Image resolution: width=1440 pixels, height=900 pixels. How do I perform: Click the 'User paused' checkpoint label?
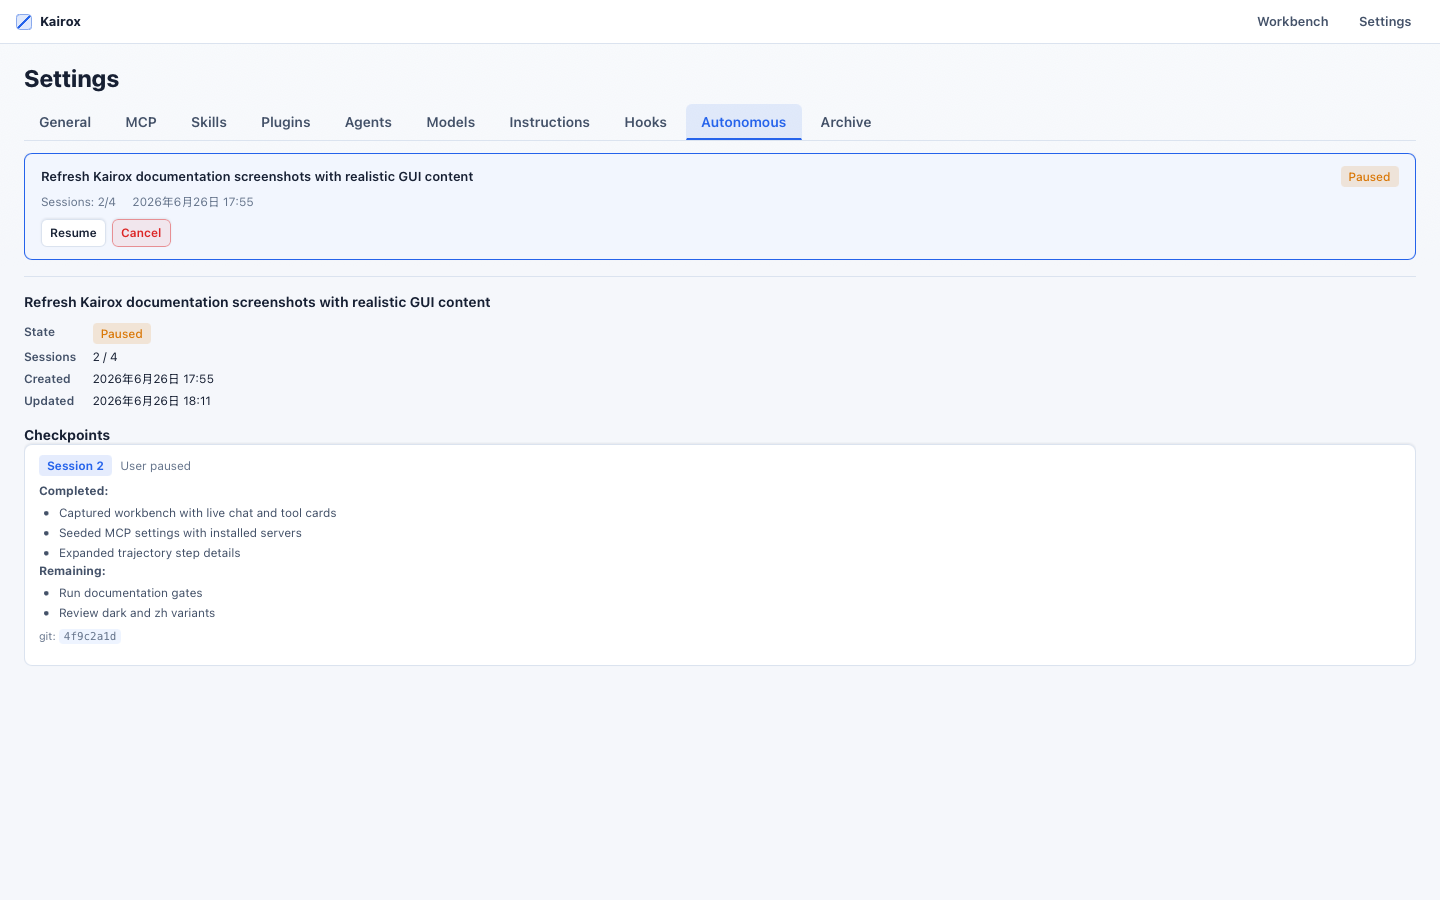click(x=155, y=466)
